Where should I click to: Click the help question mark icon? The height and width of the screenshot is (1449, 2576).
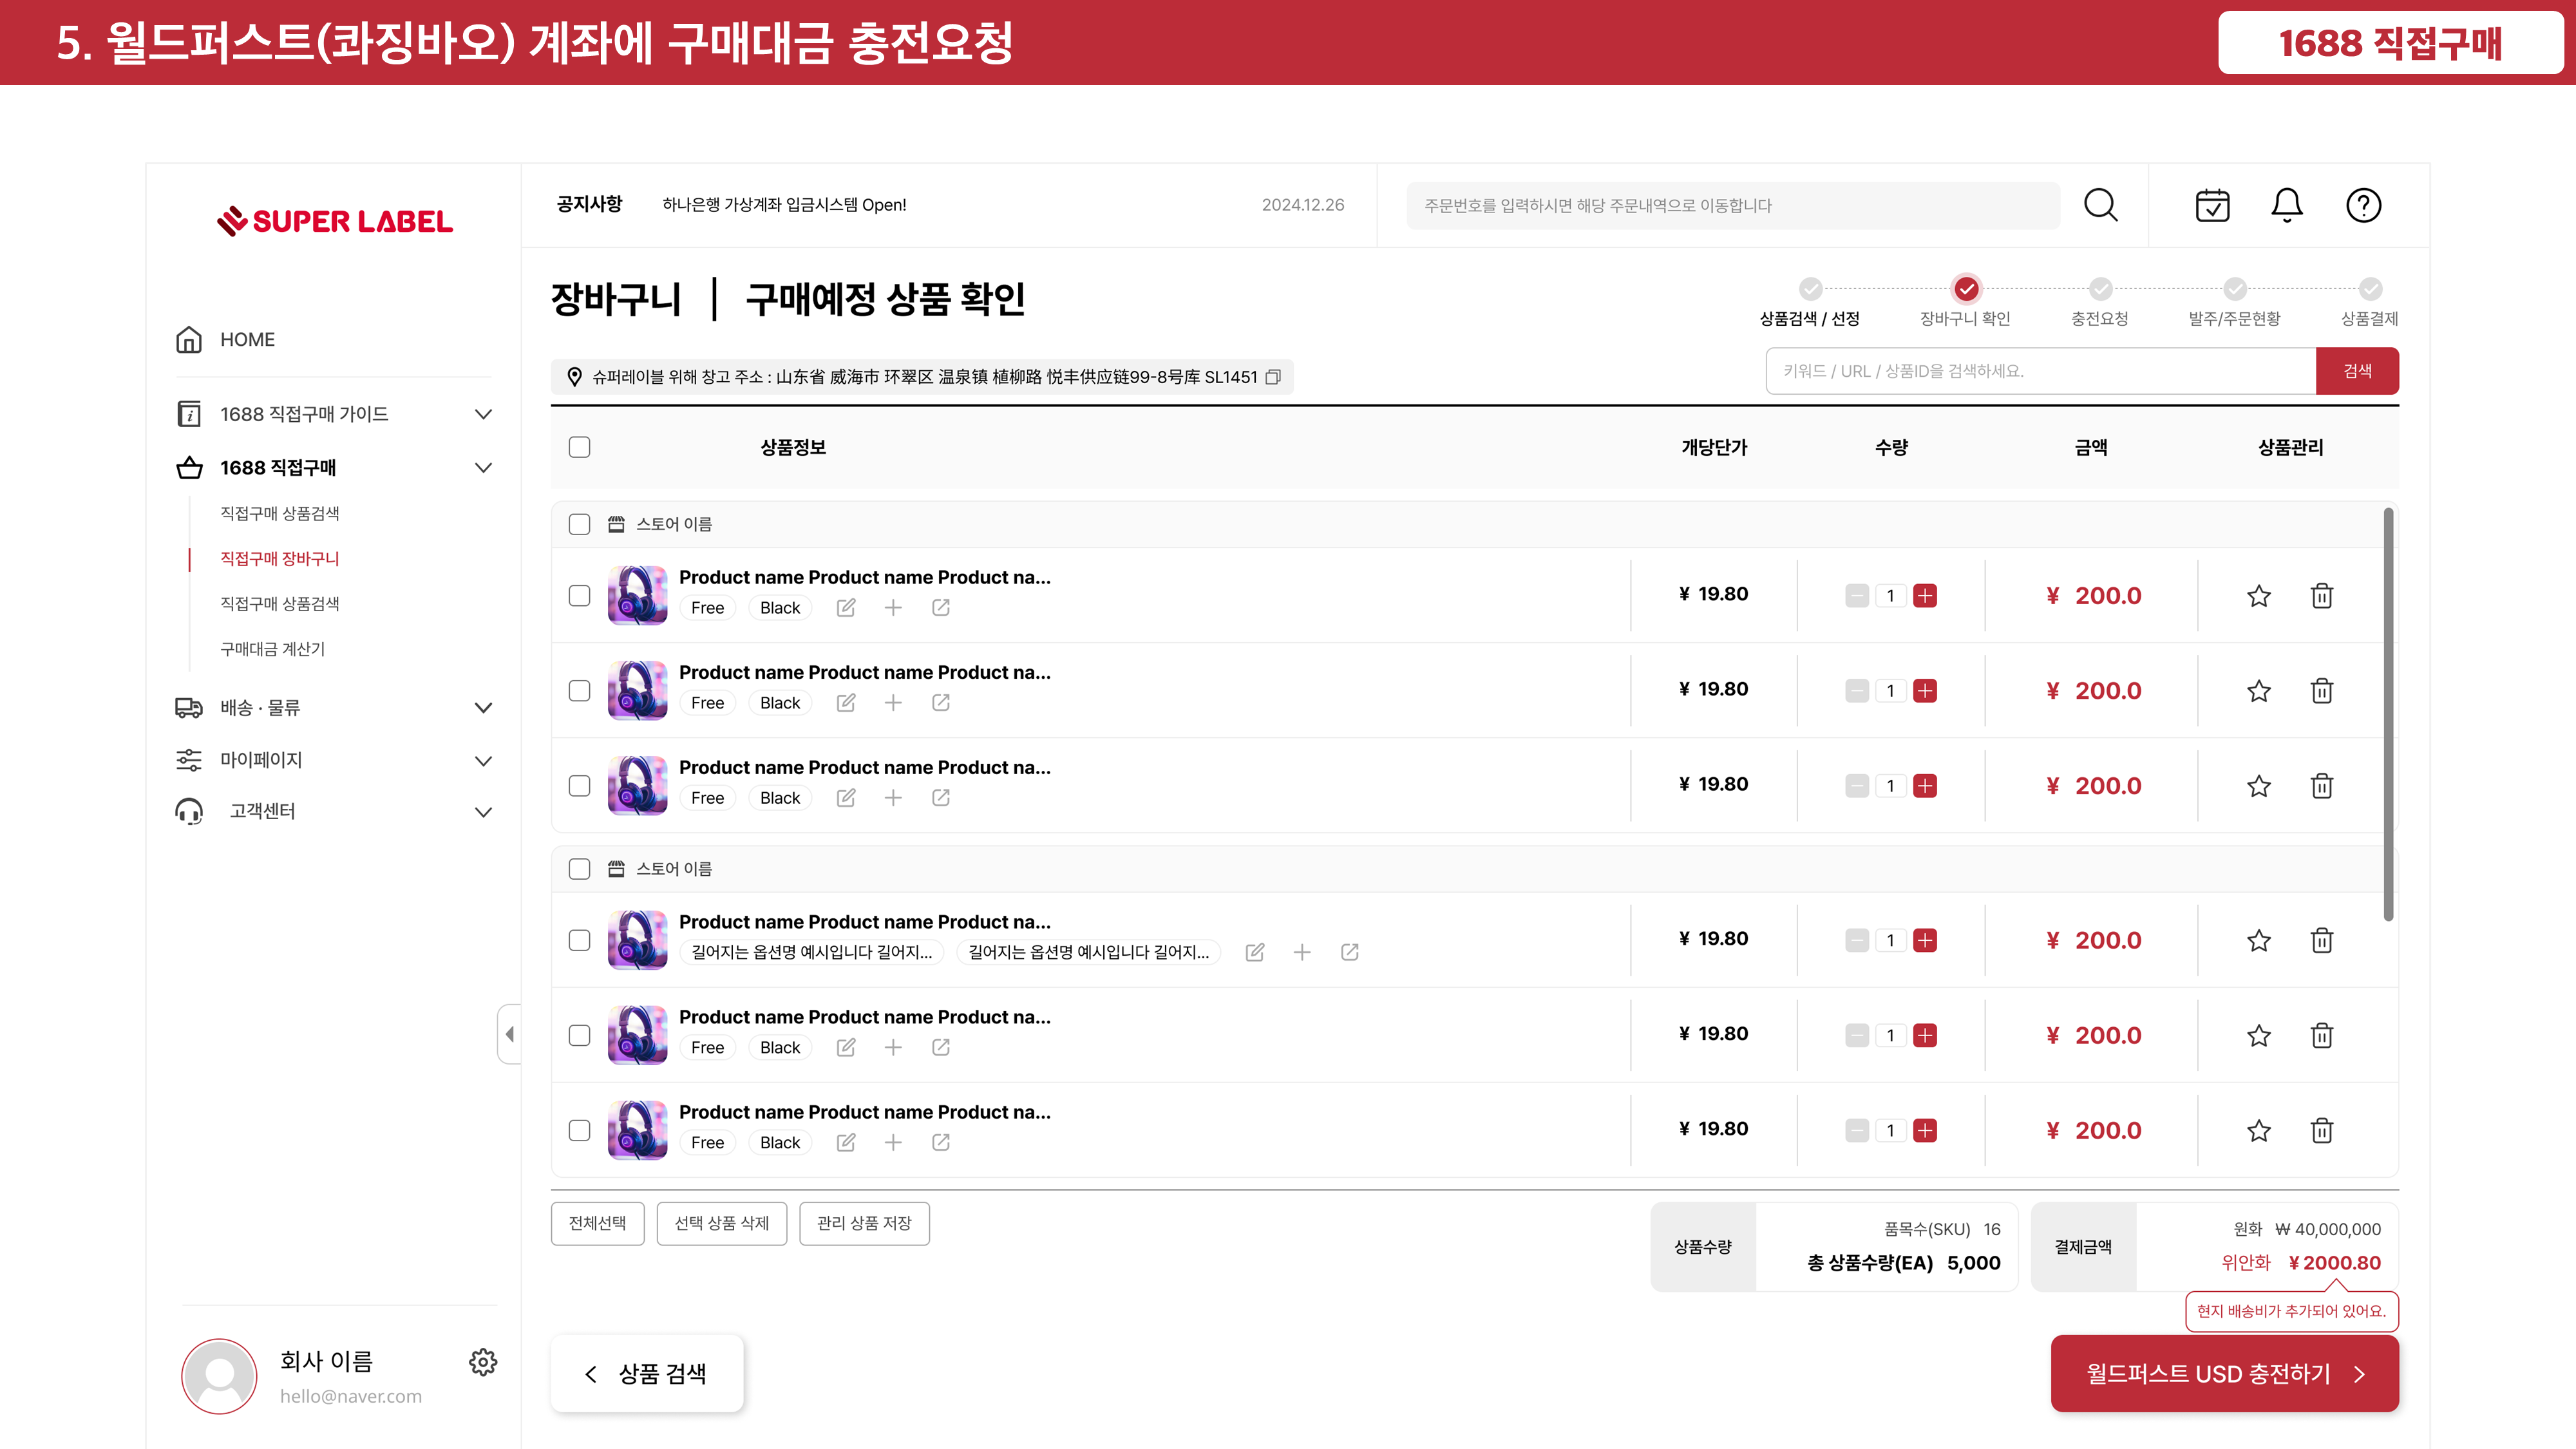click(x=2363, y=205)
